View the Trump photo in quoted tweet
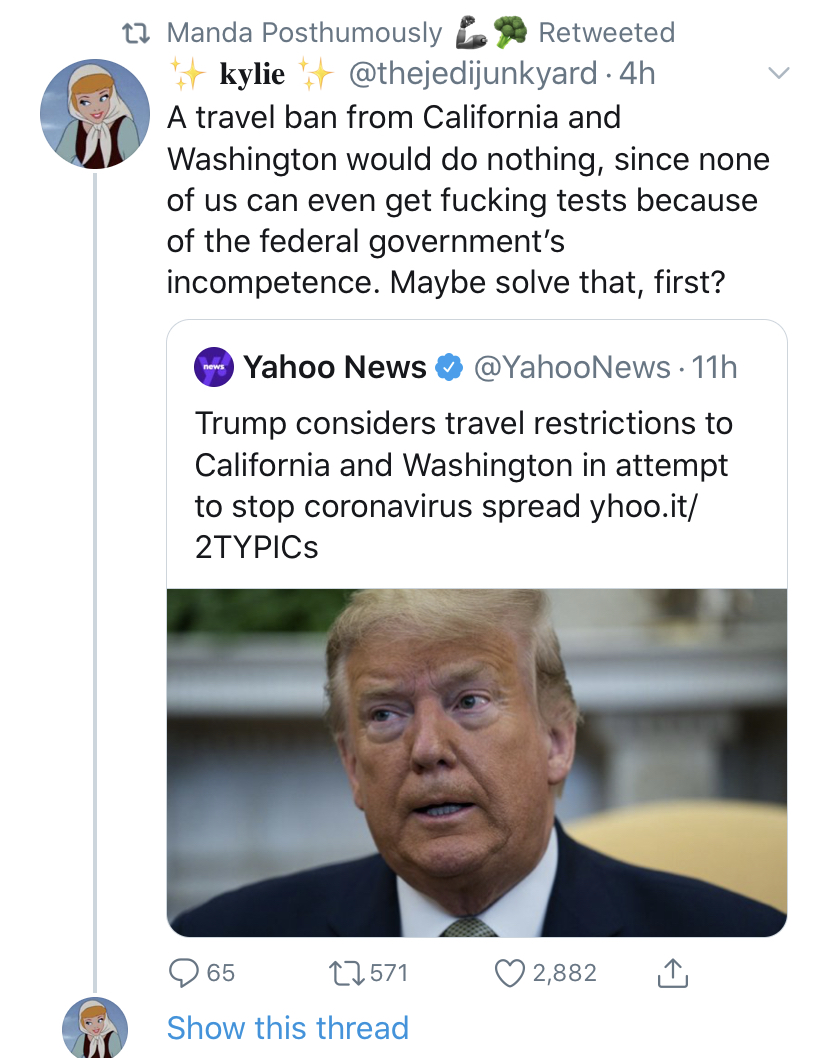 [476, 762]
